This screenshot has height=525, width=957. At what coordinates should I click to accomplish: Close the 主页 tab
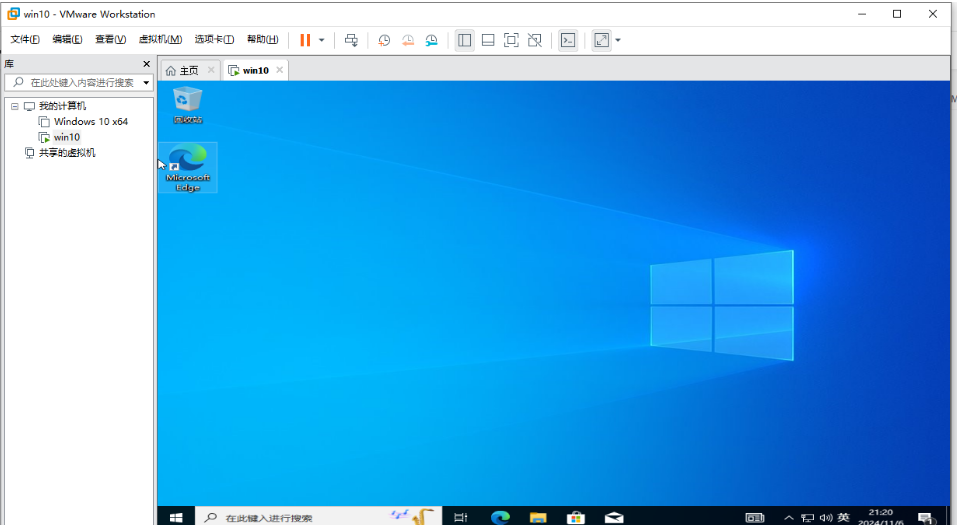[x=211, y=70]
